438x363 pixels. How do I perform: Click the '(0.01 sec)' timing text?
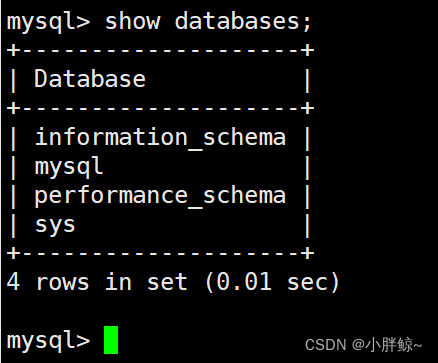(x=272, y=282)
